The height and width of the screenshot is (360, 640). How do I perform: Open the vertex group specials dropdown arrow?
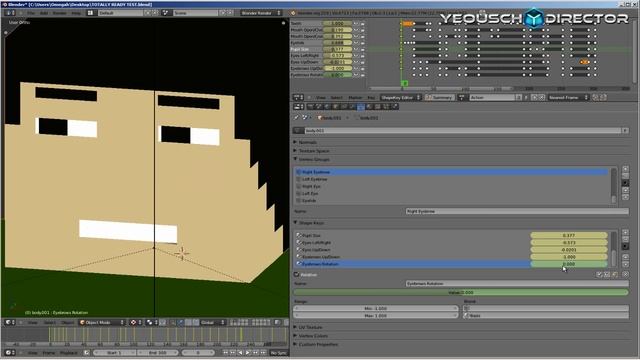pyautogui.click(x=626, y=183)
